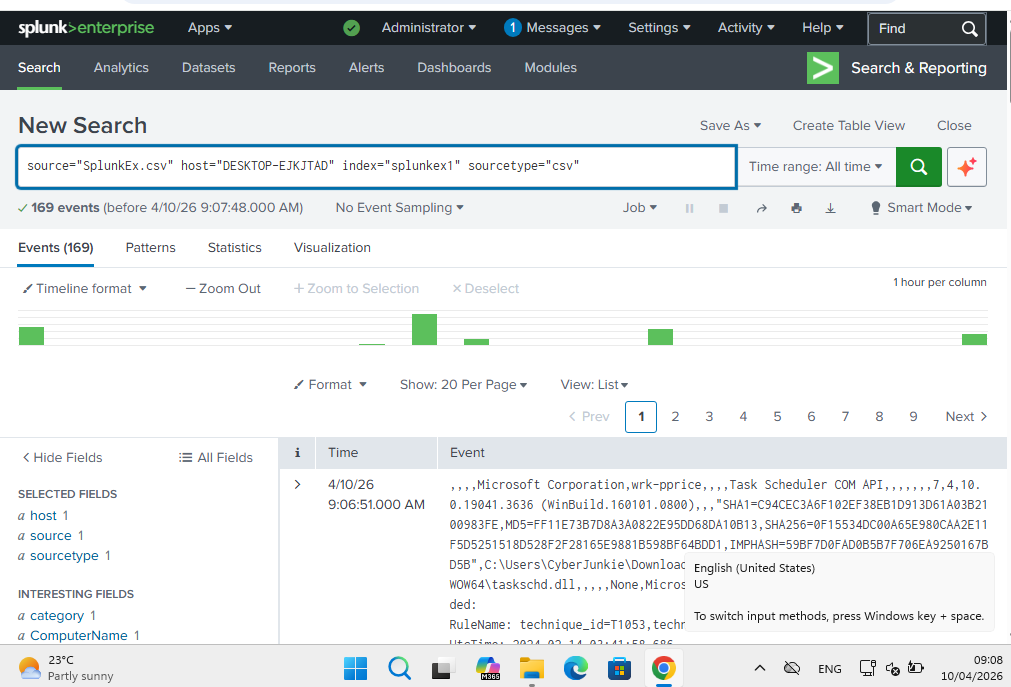Go to results page 2

[x=675, y=417]
